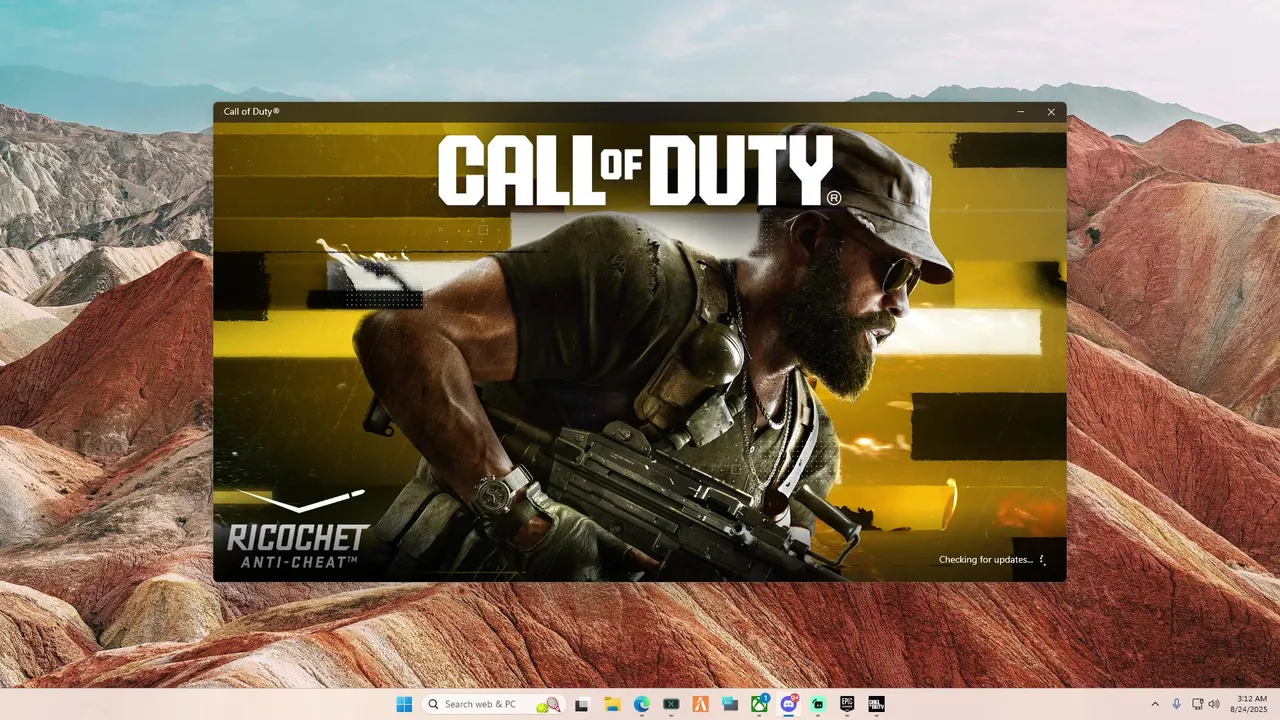Open the green robot-face taskbar app
The width and height of the screenshot is (1280, 720).
[818, 704]
